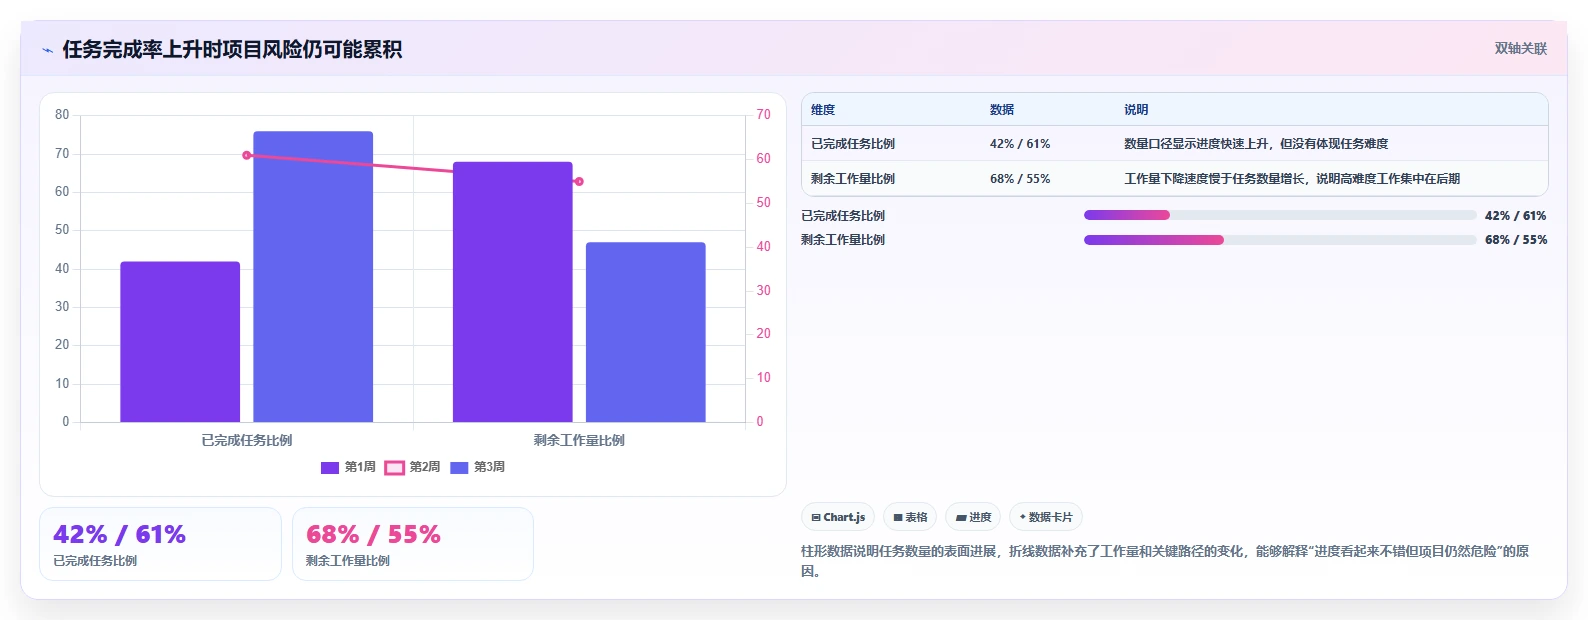Click the 双轴关联 label in header
Image resolution: width=1588 pixels, height=620 pixels.
tap(1520, 49)
